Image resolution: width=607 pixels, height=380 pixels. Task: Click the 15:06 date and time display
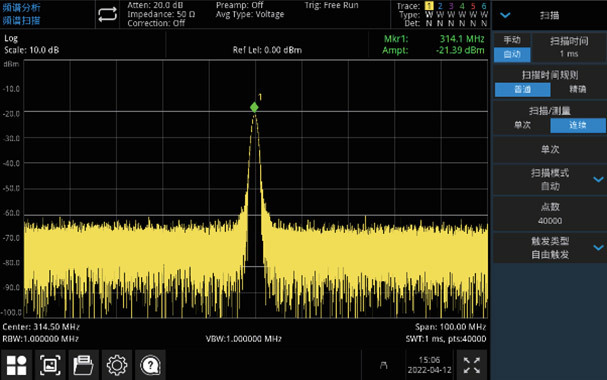click(429, 365)
